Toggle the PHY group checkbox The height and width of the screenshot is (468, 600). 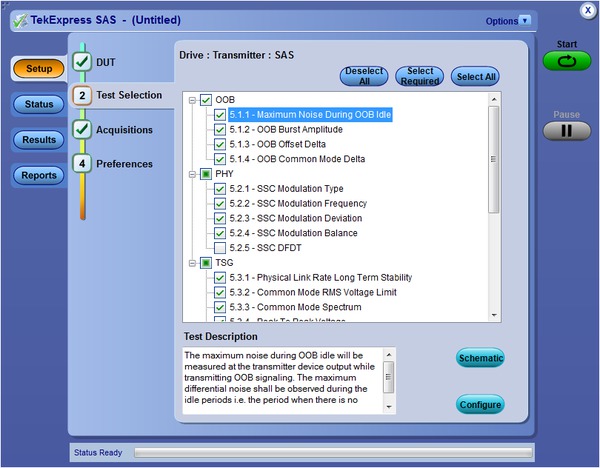[206, 174]
